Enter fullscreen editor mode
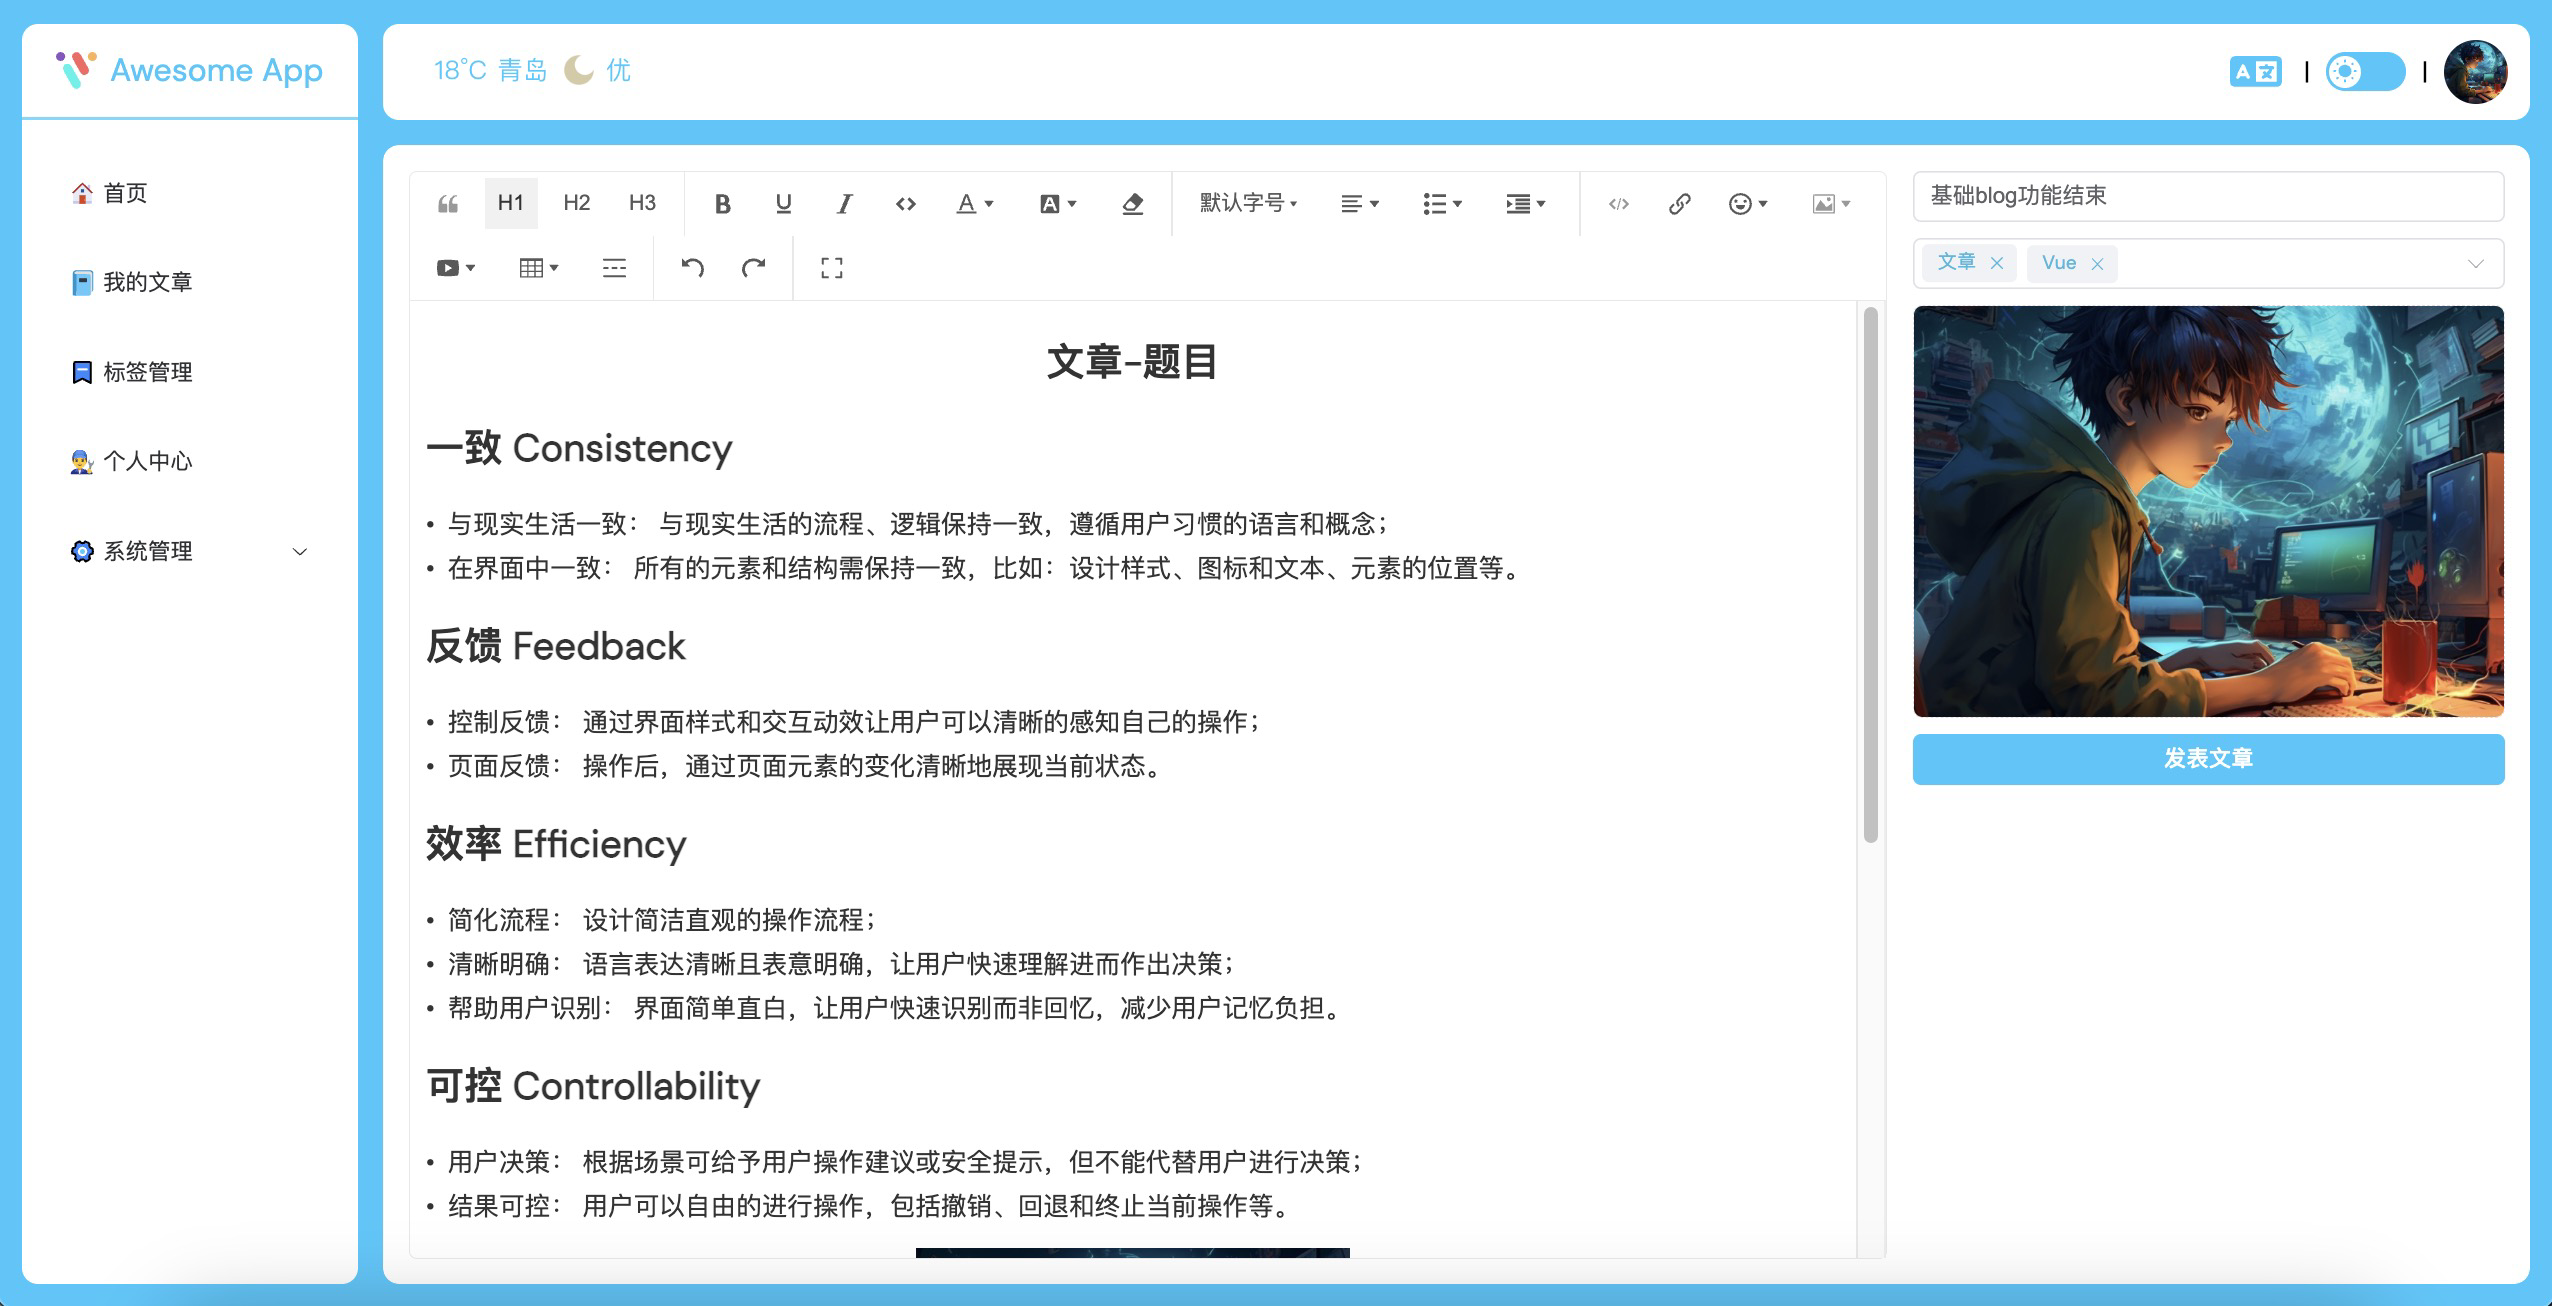Screen dimensions: 2552x1306 [x=831, y=267]
